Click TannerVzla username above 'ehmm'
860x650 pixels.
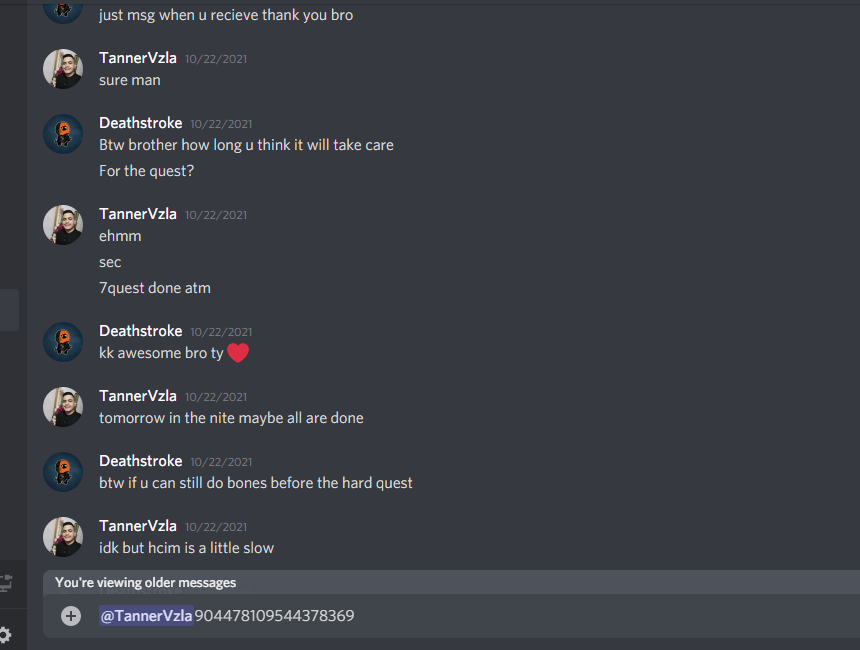(138, 214)
